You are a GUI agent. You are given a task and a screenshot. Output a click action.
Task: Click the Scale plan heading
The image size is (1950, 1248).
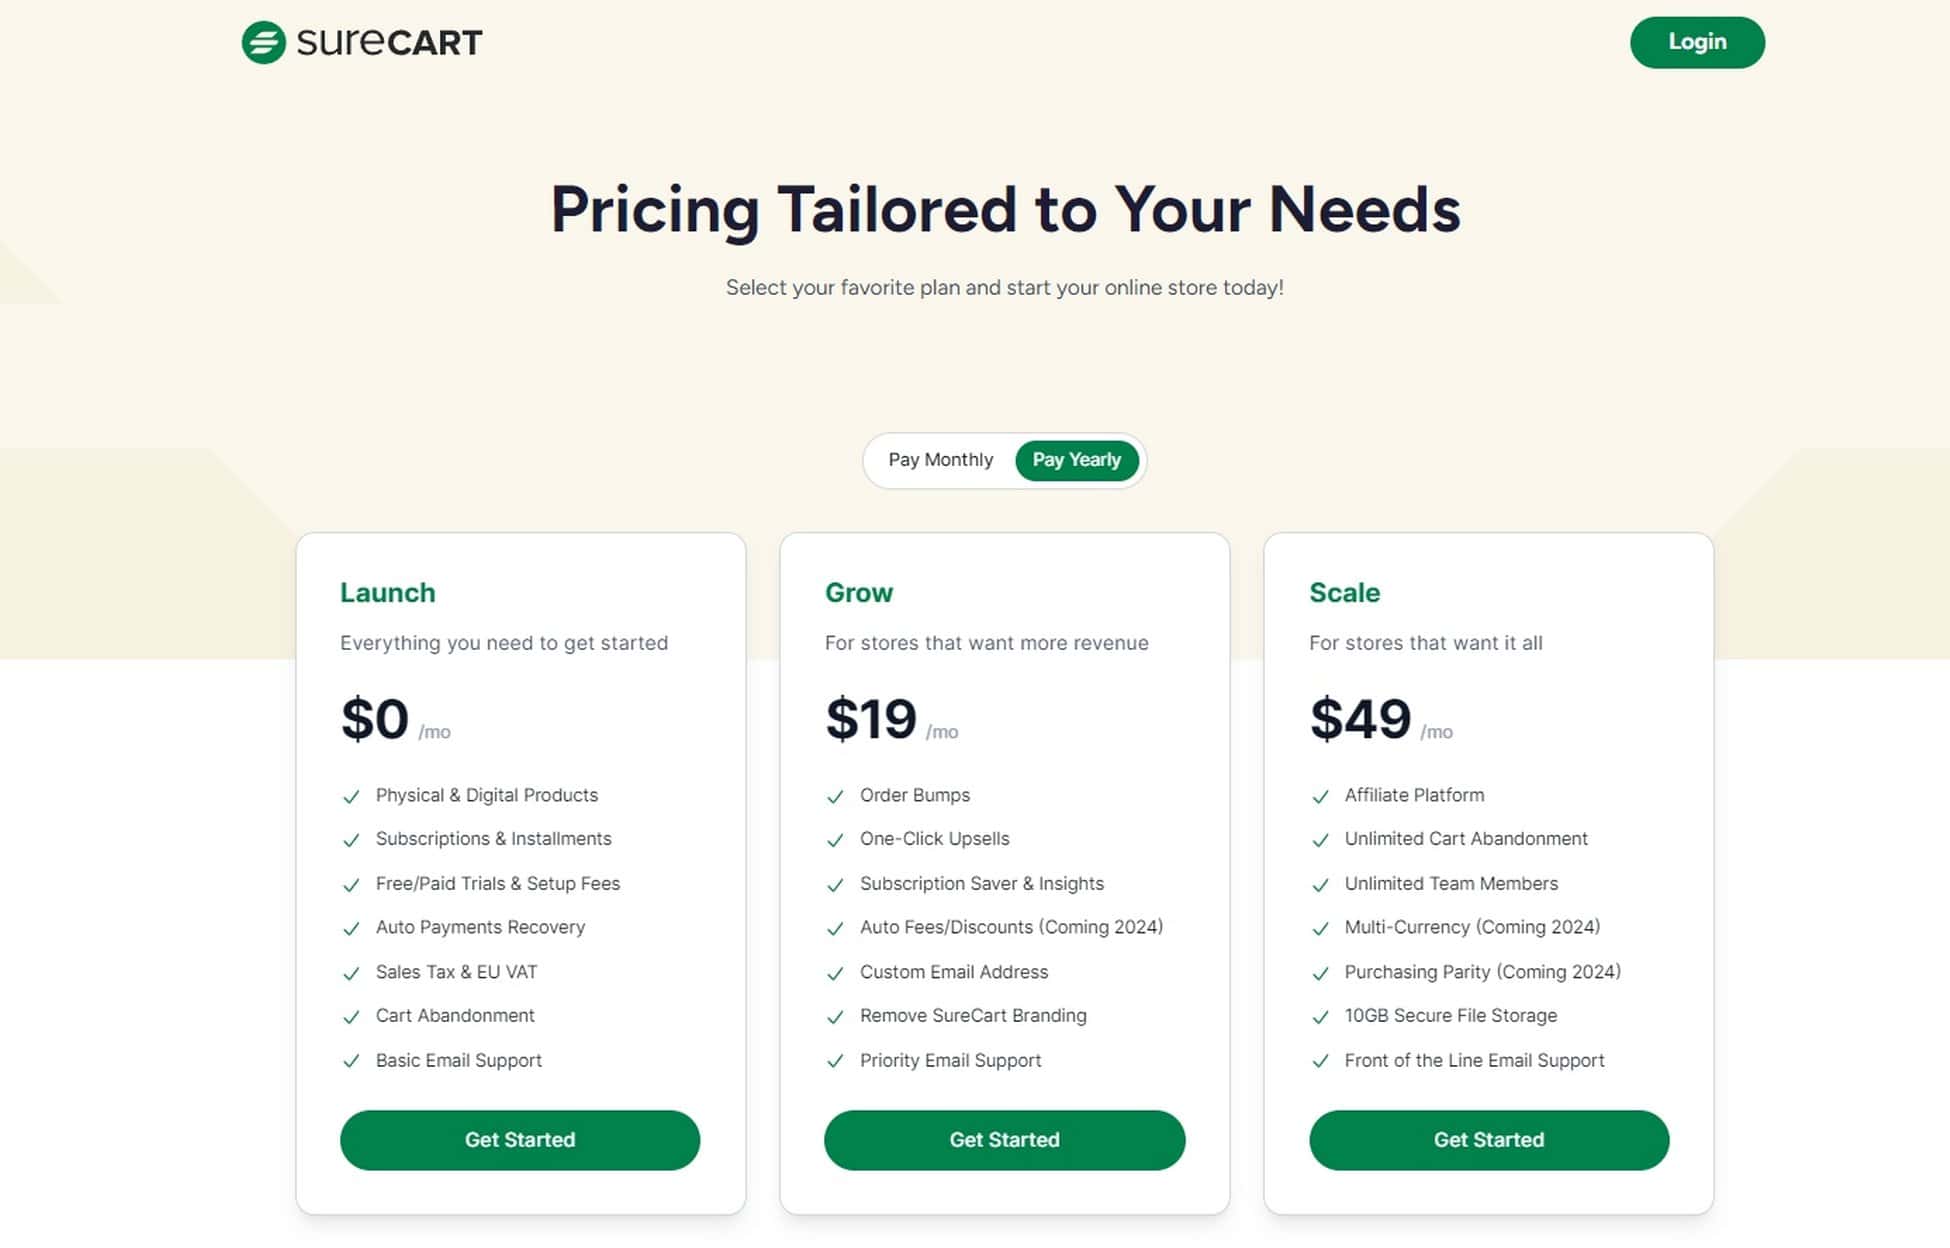click(1344, 592)
